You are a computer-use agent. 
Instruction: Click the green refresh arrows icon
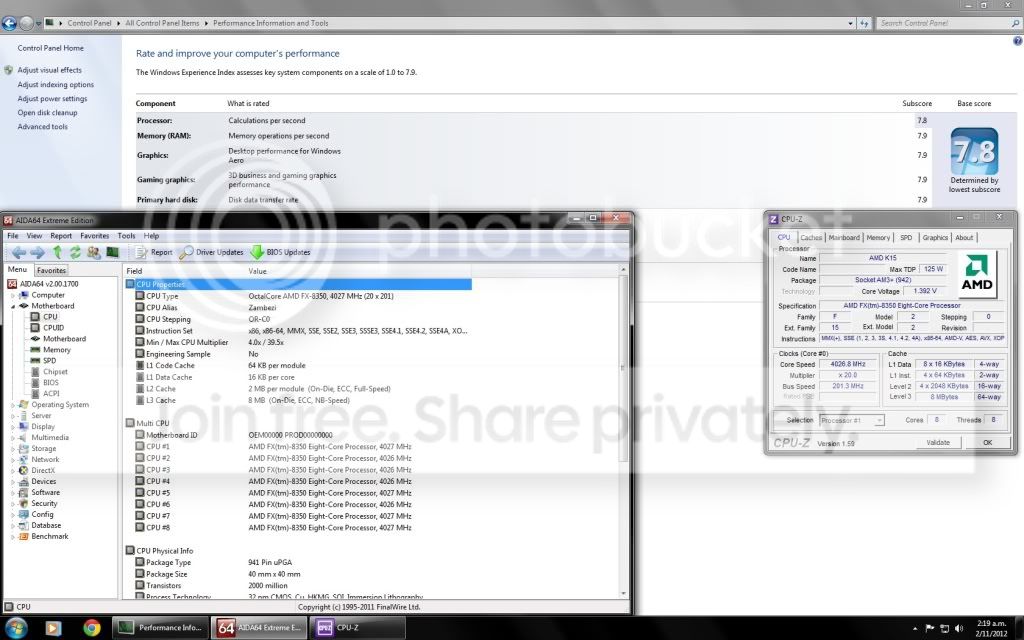[x=75, y=252]
